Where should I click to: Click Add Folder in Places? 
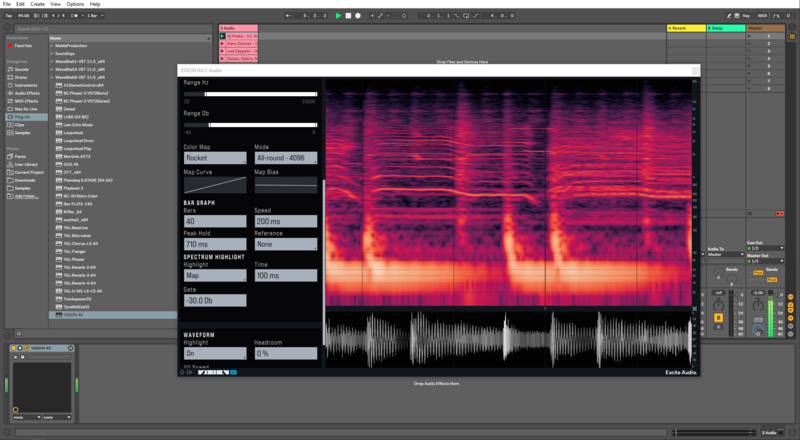26,196
